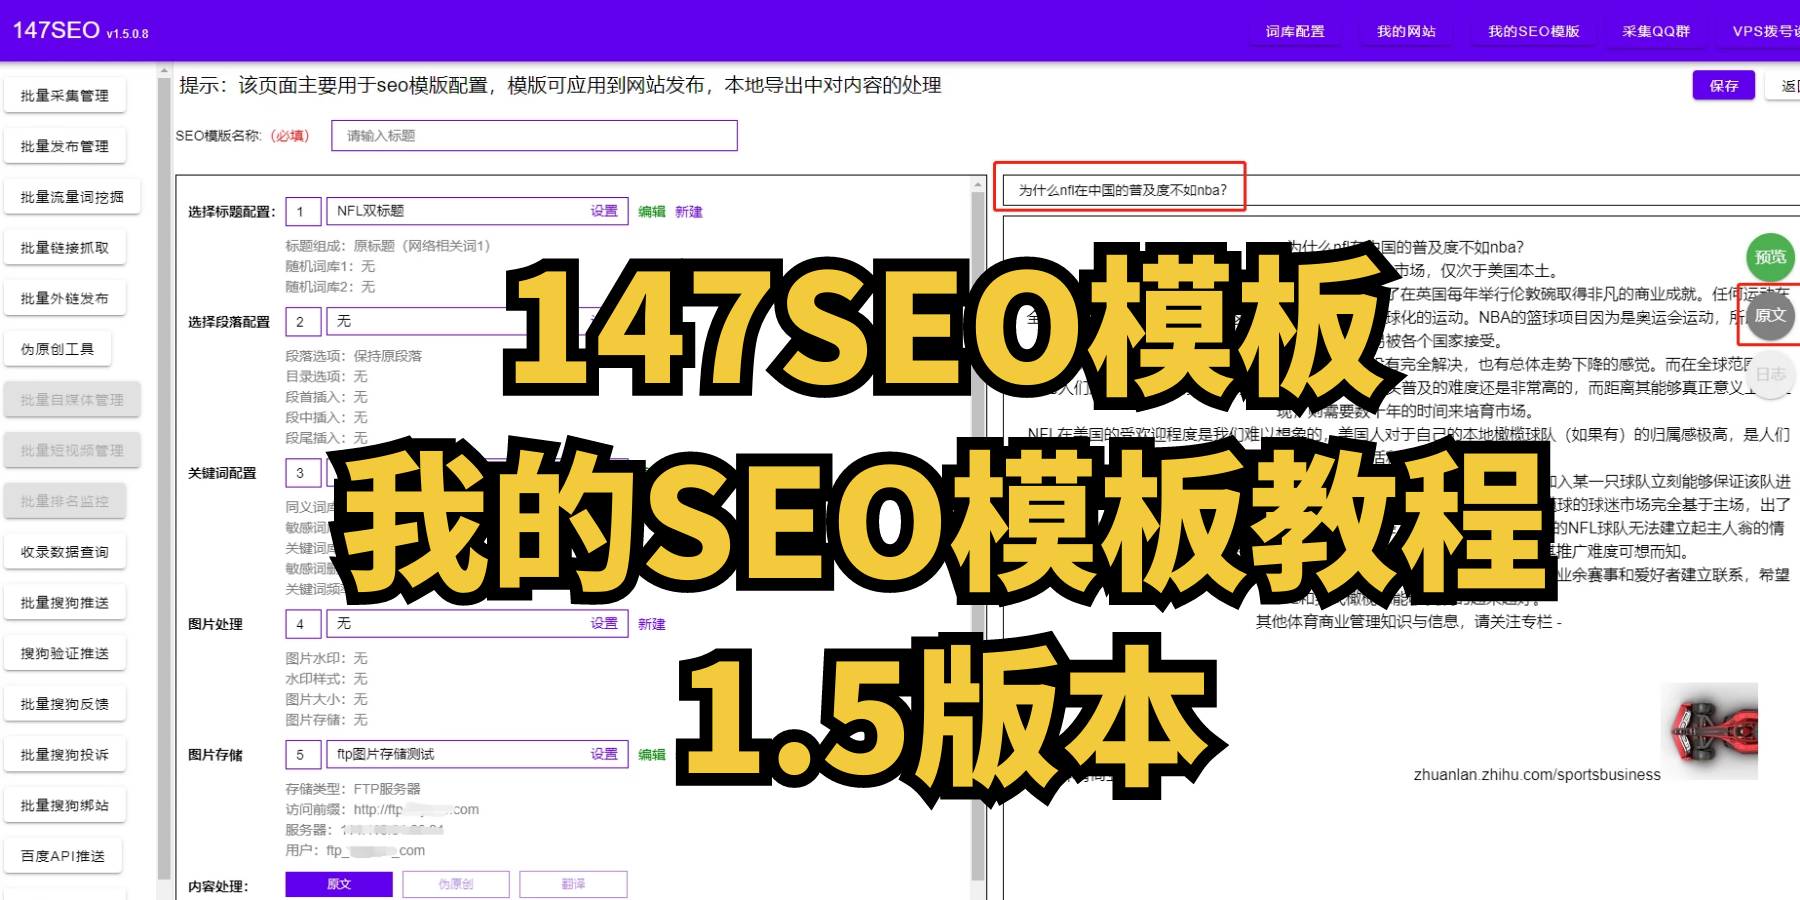Screen dimensions: 1800x900
Task: Focus the SEO模板名称 input field
Action: 534,136
